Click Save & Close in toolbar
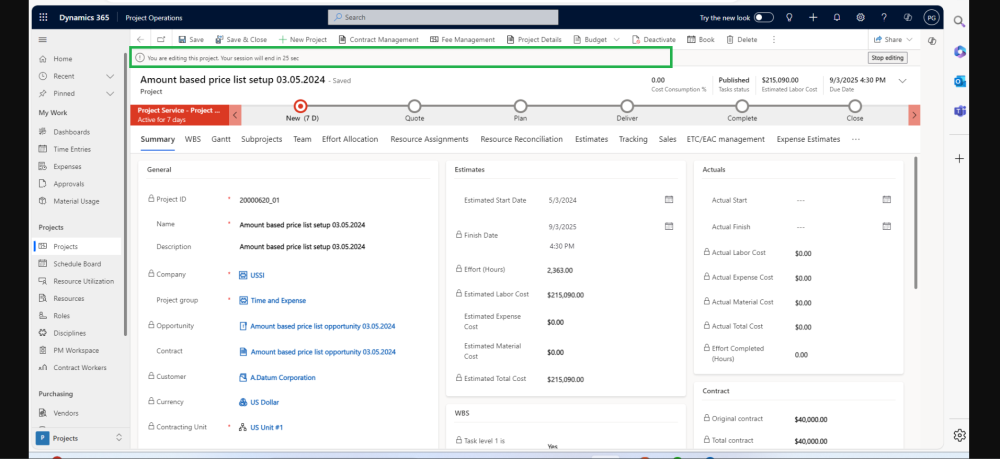 241,40
